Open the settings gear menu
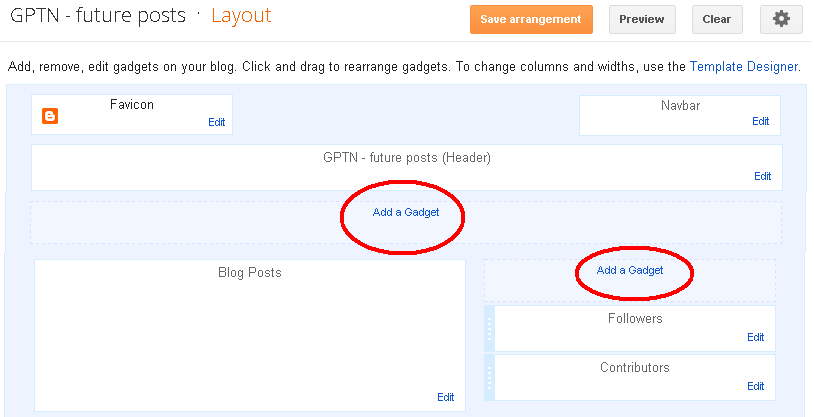Image resolution: width=814 pixels, height=417 pixels. tap(781, 19)
